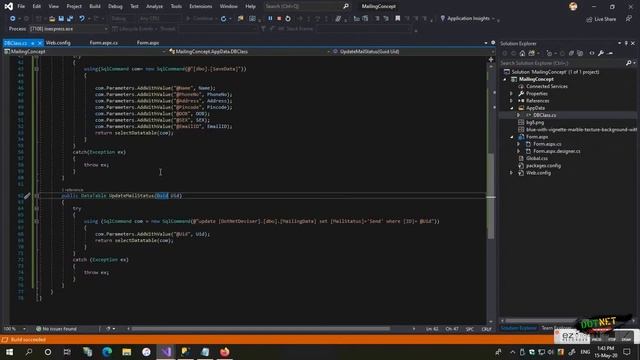Restart debugging with the circular arrow icon
The width and height of the screenshot is (640, 360).
(x=288, y=18)
